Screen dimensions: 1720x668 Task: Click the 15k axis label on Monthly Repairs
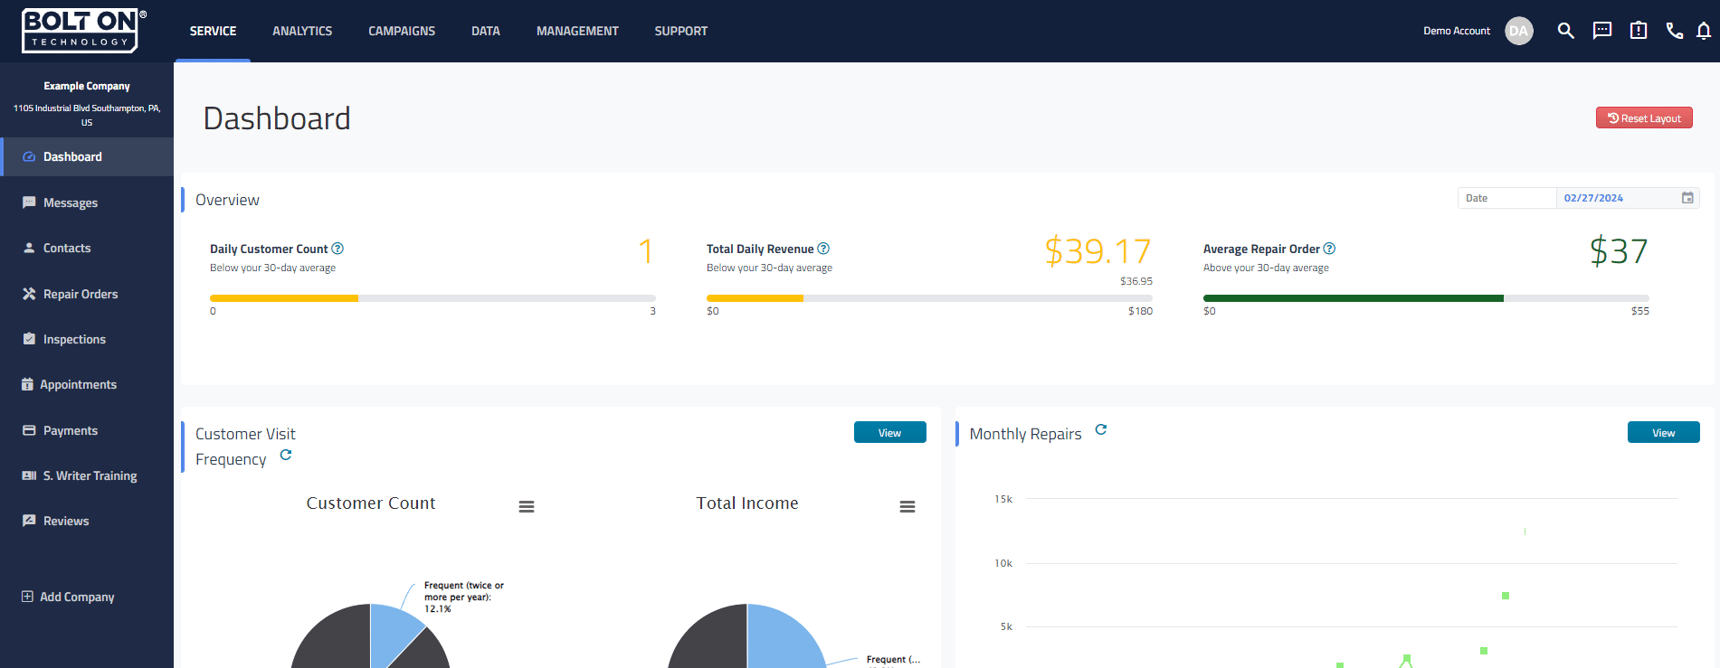(1003, 498)
